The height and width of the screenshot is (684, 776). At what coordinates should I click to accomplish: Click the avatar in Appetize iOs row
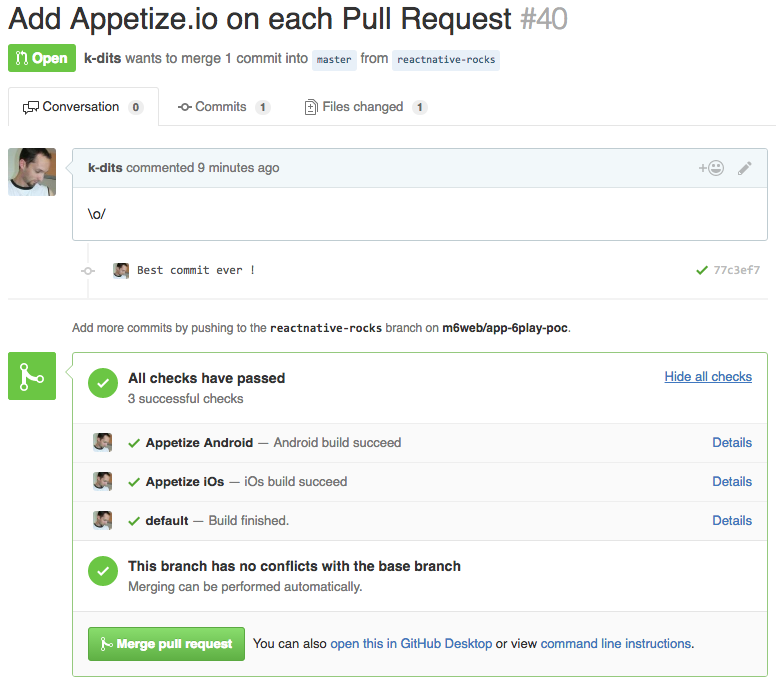[102, 482]
